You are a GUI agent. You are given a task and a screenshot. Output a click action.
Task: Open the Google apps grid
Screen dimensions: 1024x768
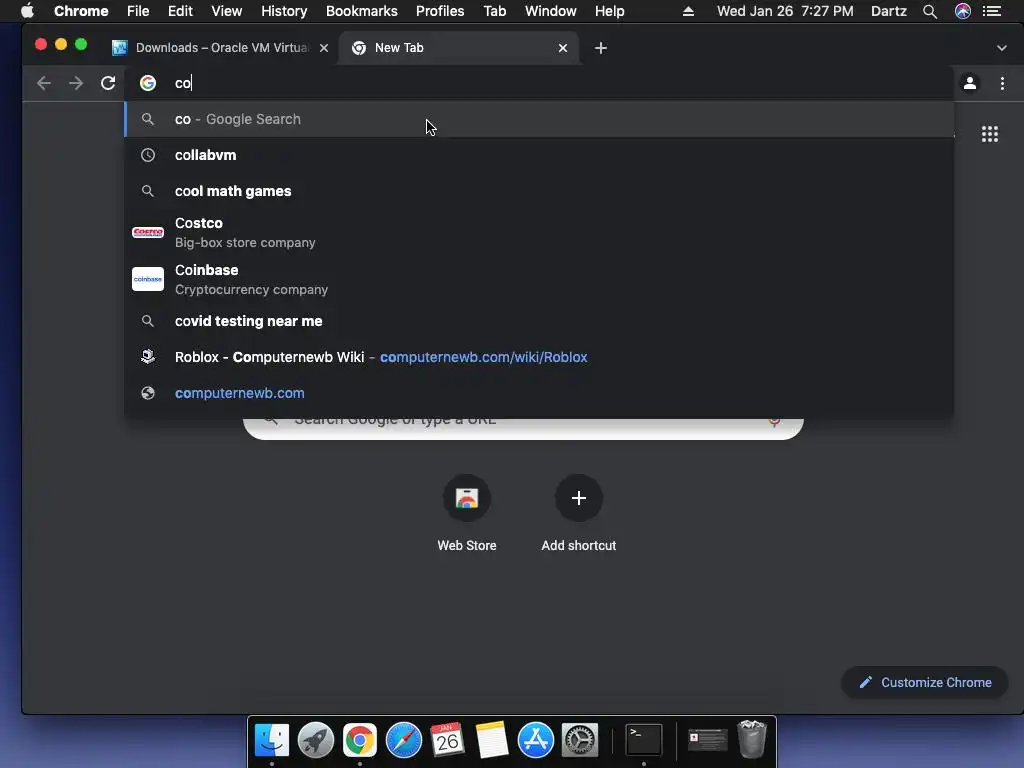990,134
